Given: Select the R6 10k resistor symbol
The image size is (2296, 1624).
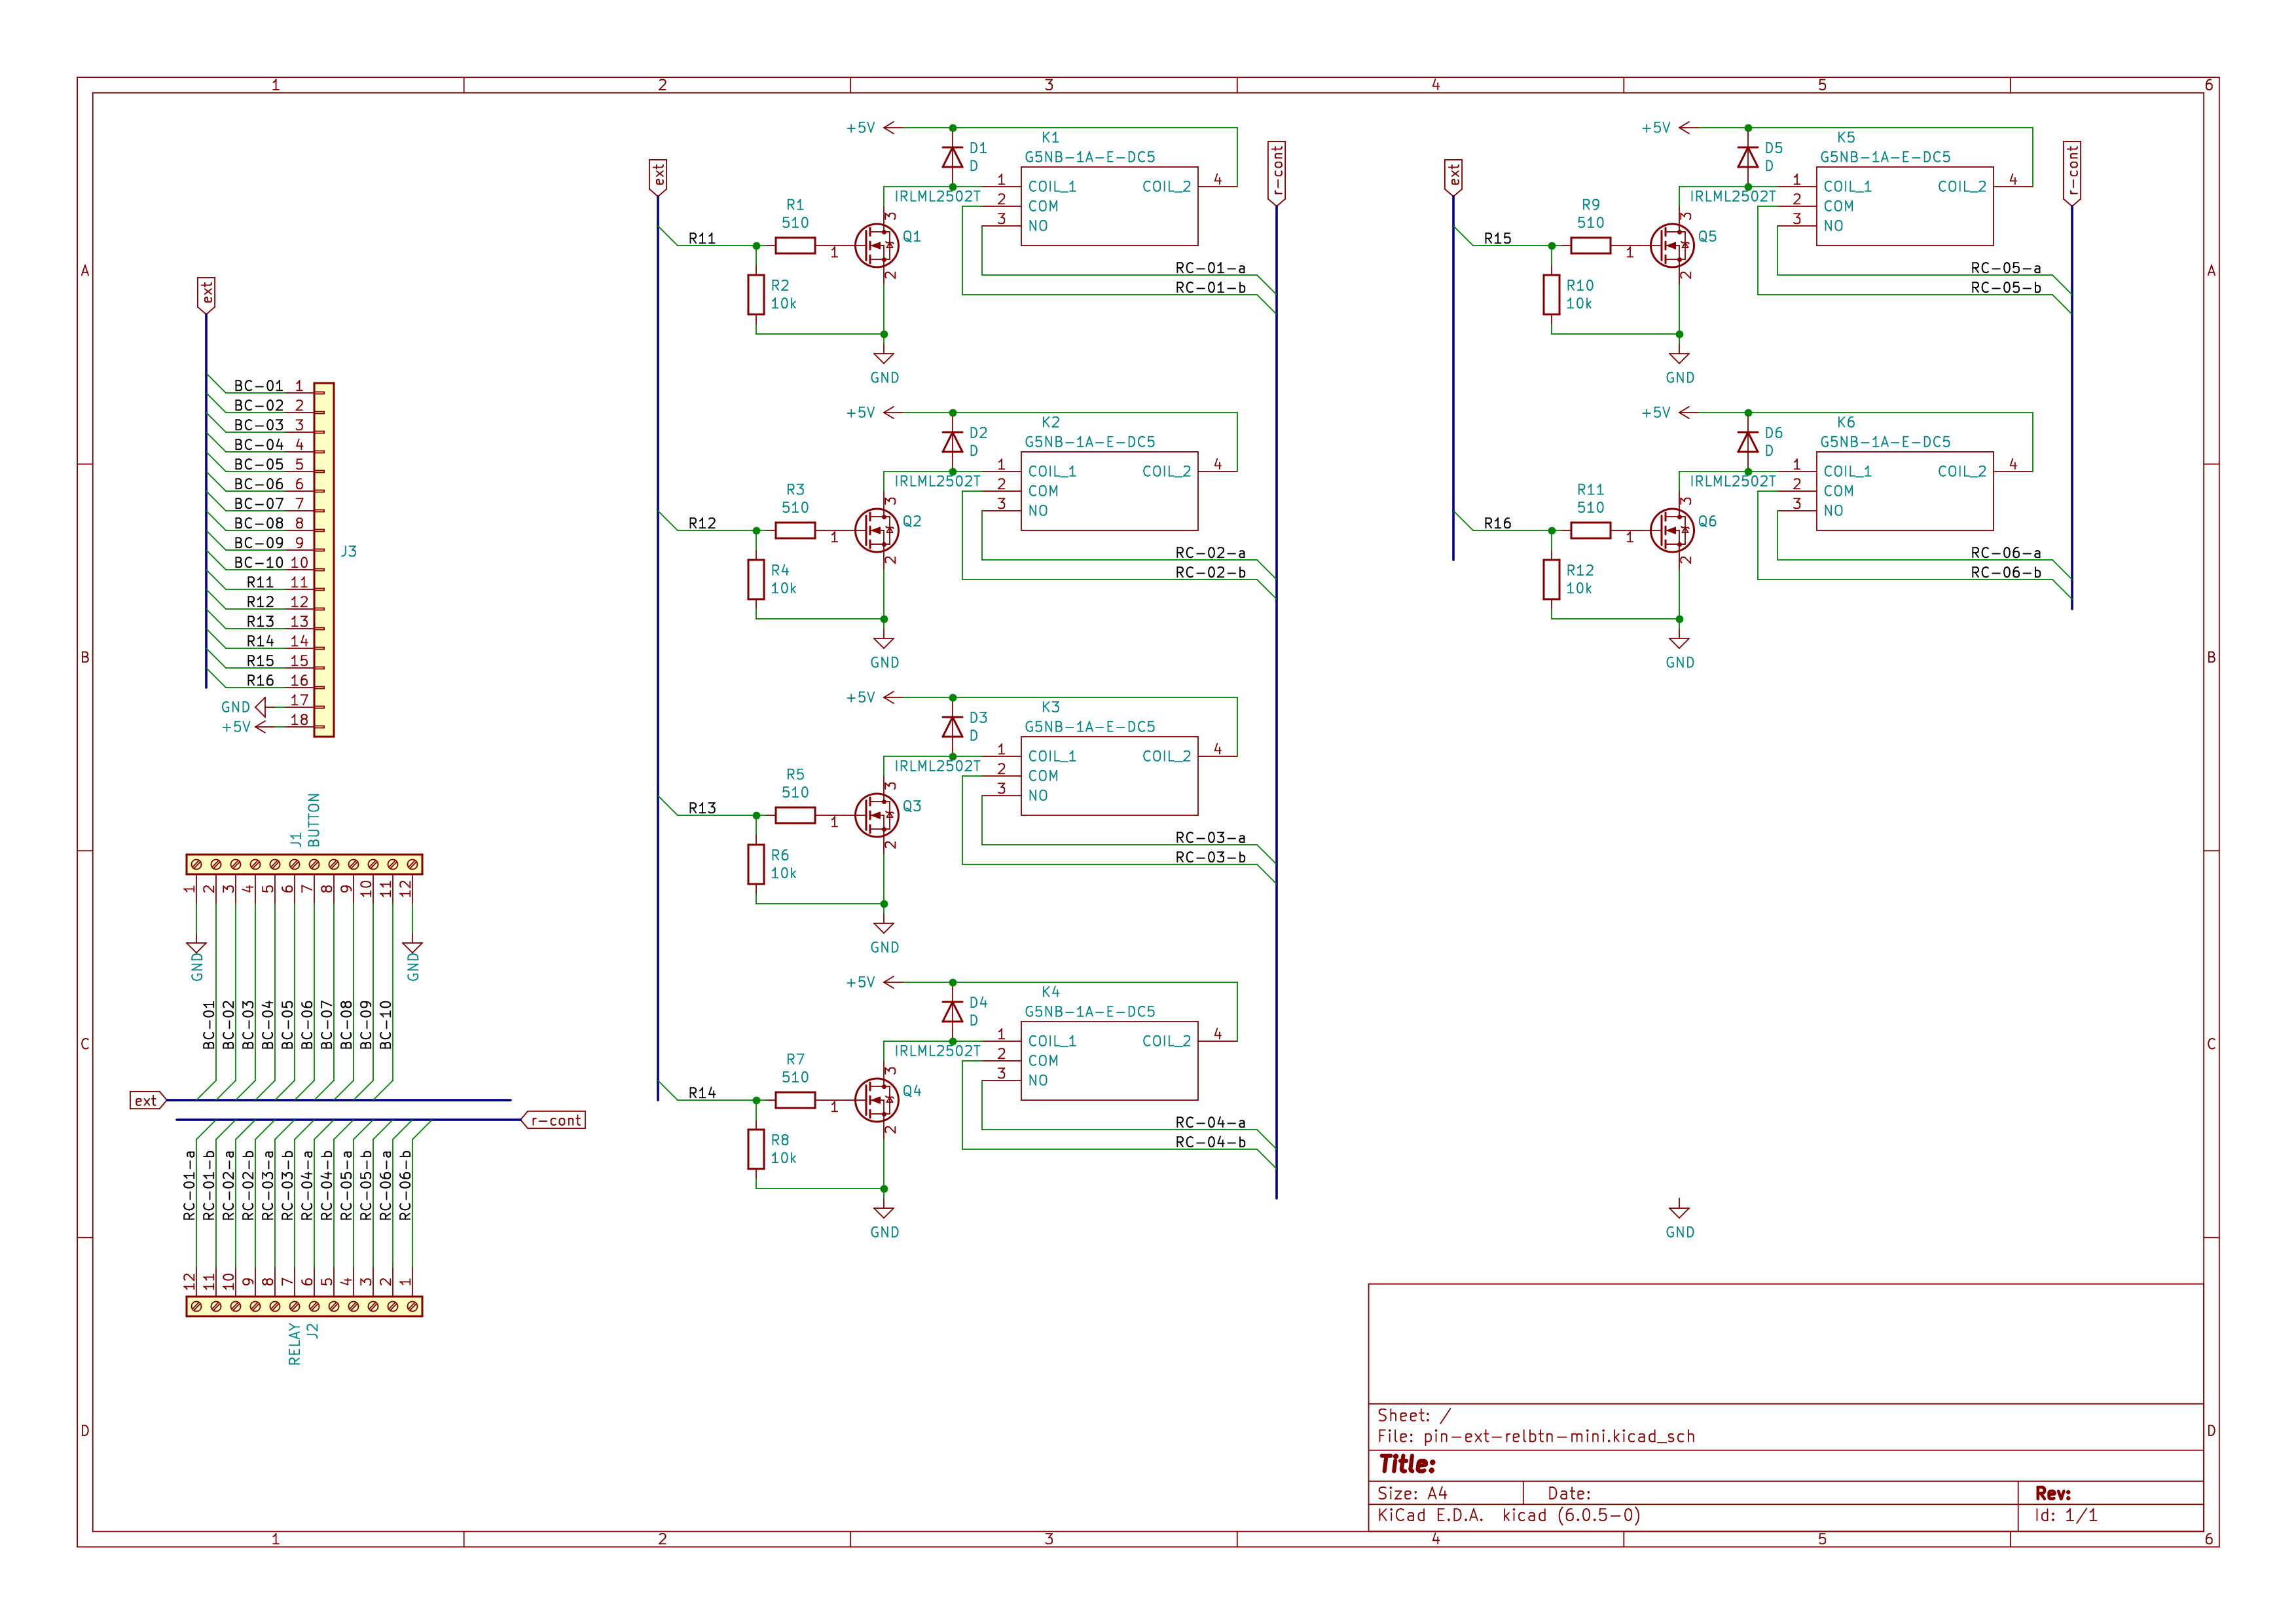Looking at the screenshot, I should coord(756,865).
